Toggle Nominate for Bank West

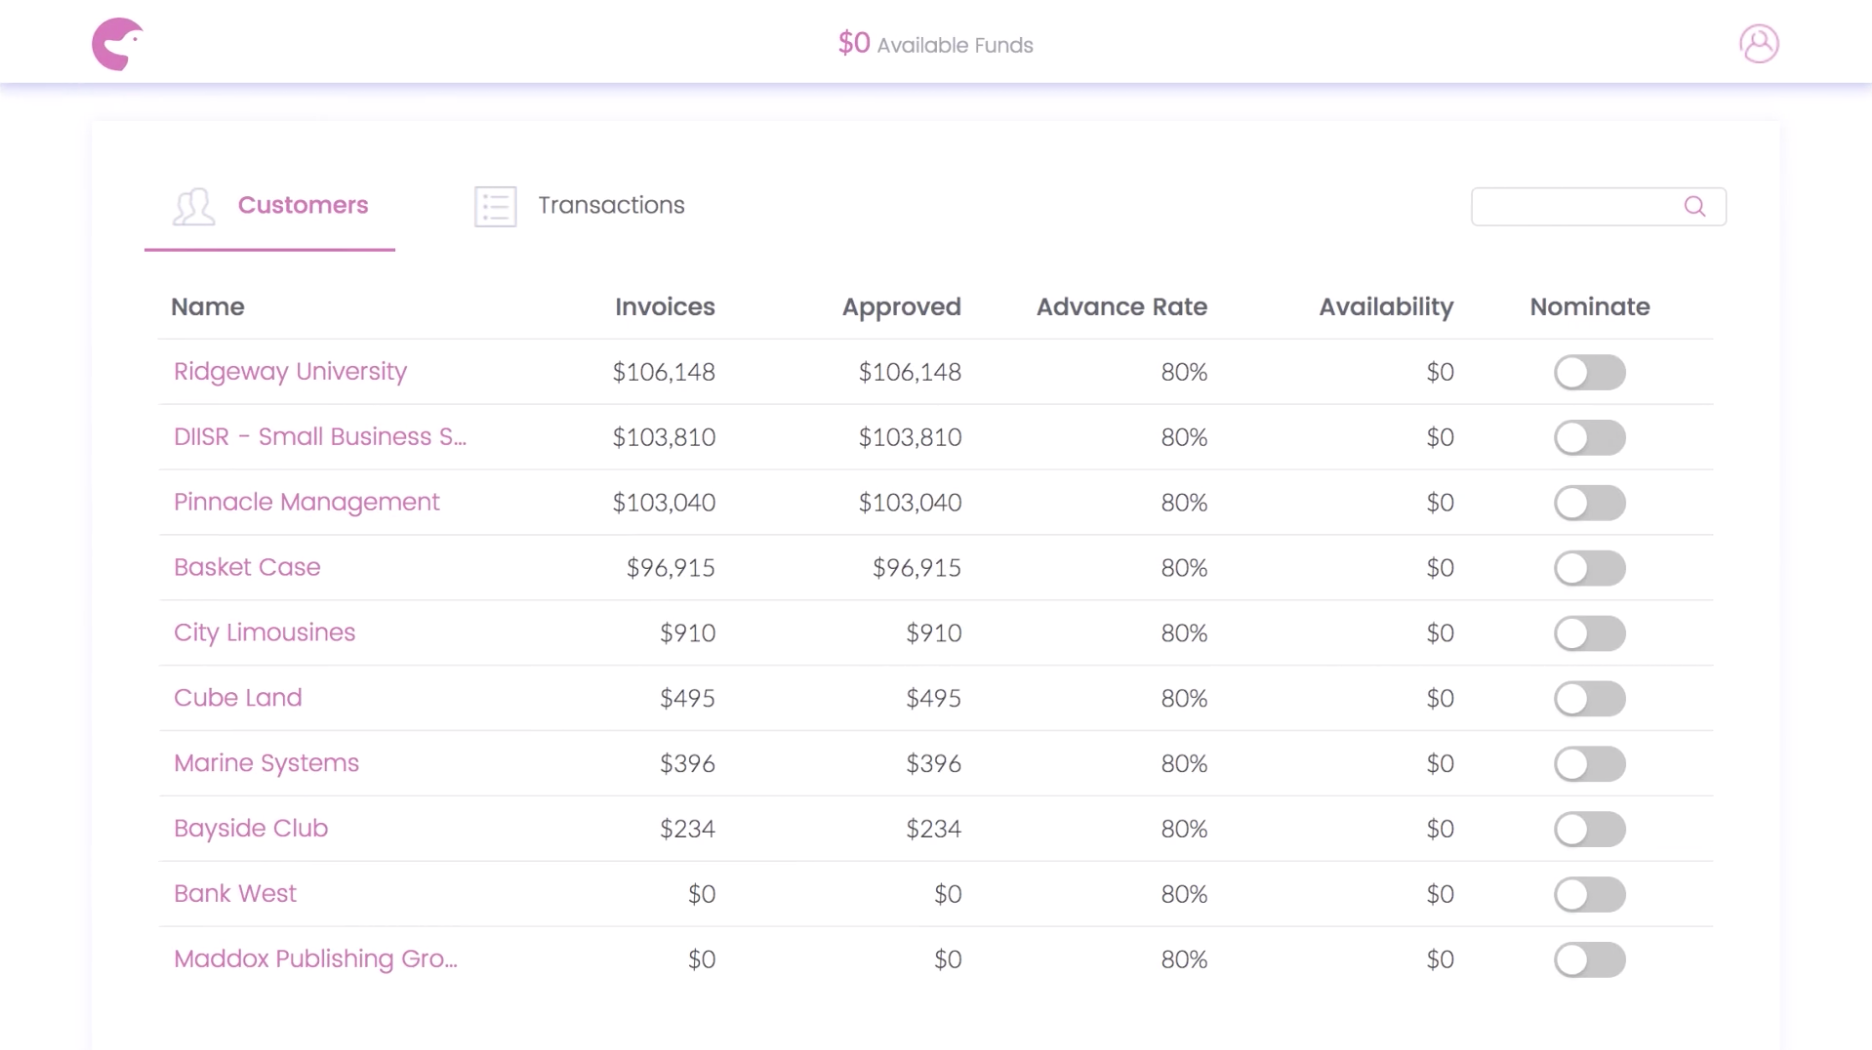click(1589, 894)
